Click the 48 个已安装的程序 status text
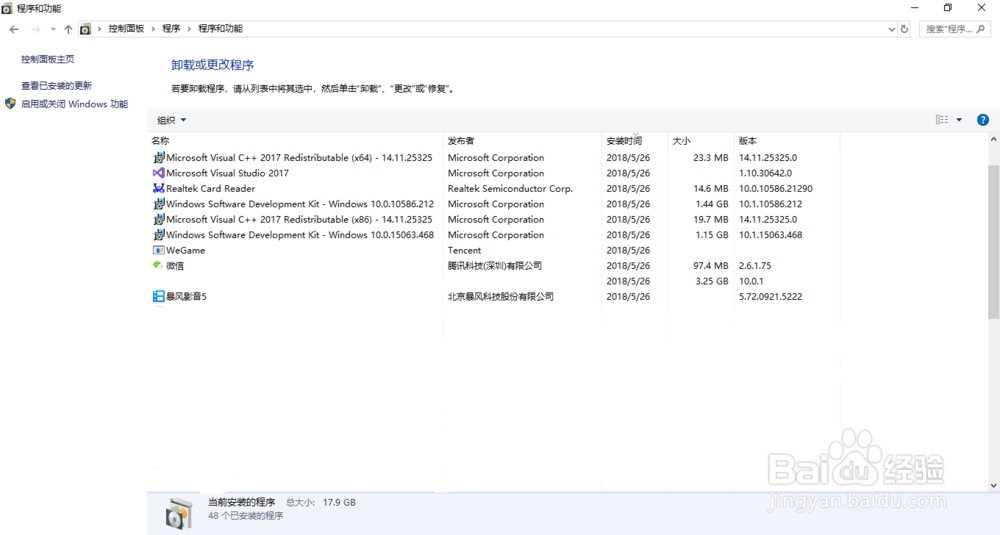The width and height of the screenshot is (1000, 535). pos(246,516)
